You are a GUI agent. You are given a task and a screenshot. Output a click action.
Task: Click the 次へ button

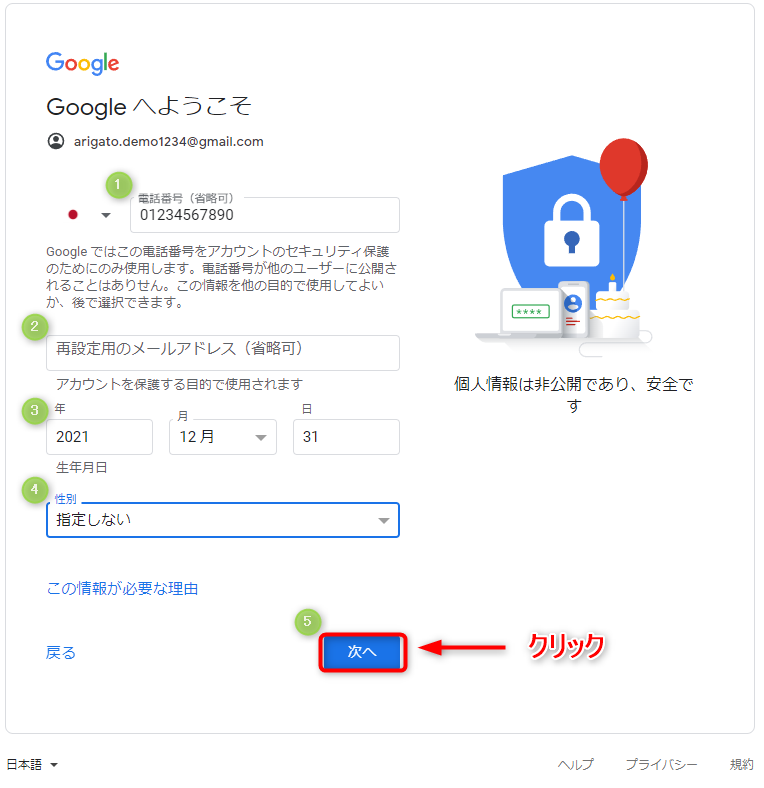pos(362,652)
